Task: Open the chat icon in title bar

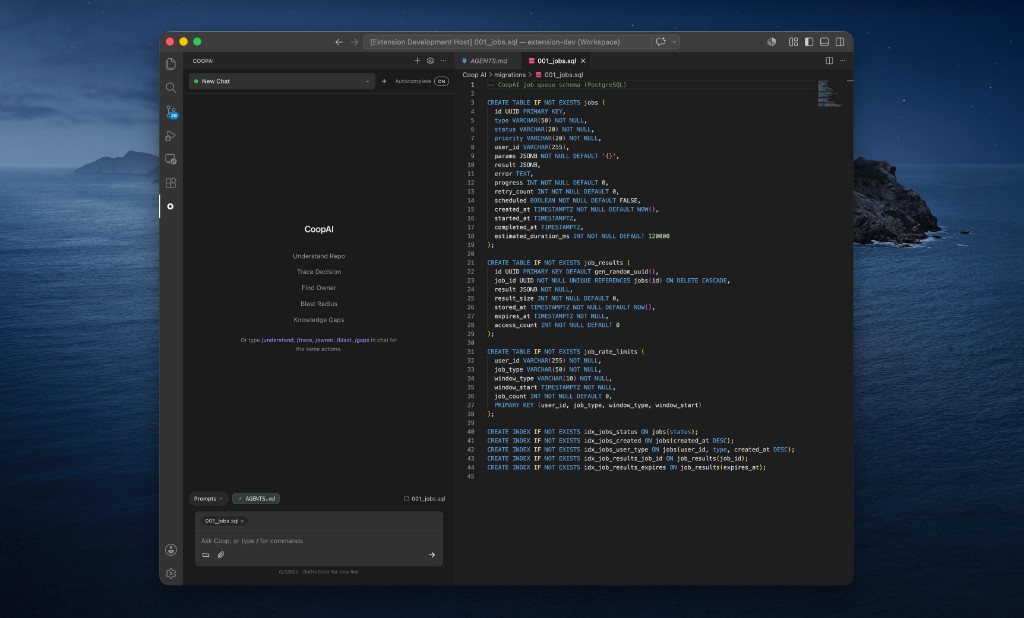Action: click(x=661, y=42)
